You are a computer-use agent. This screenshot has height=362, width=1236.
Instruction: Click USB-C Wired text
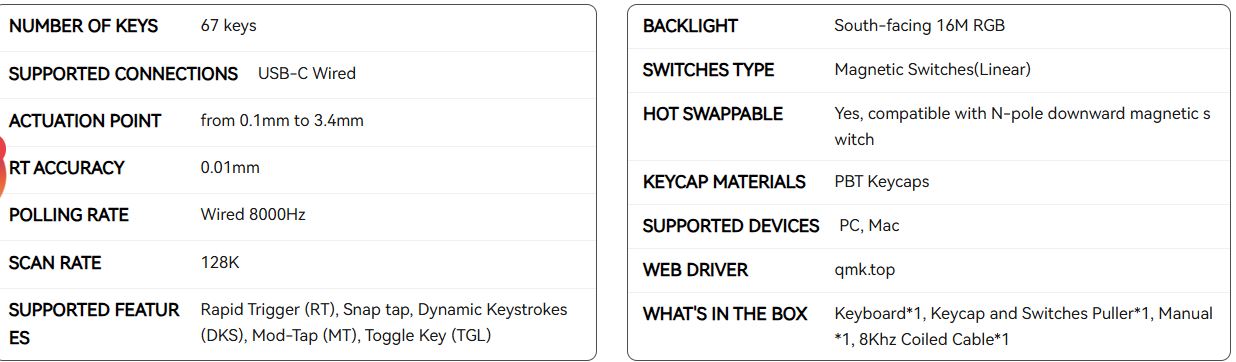(x=307, y=74)
